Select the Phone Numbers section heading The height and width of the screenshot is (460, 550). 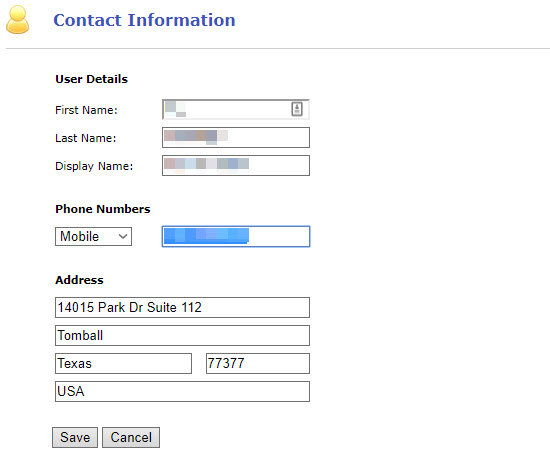coord(103,209)
